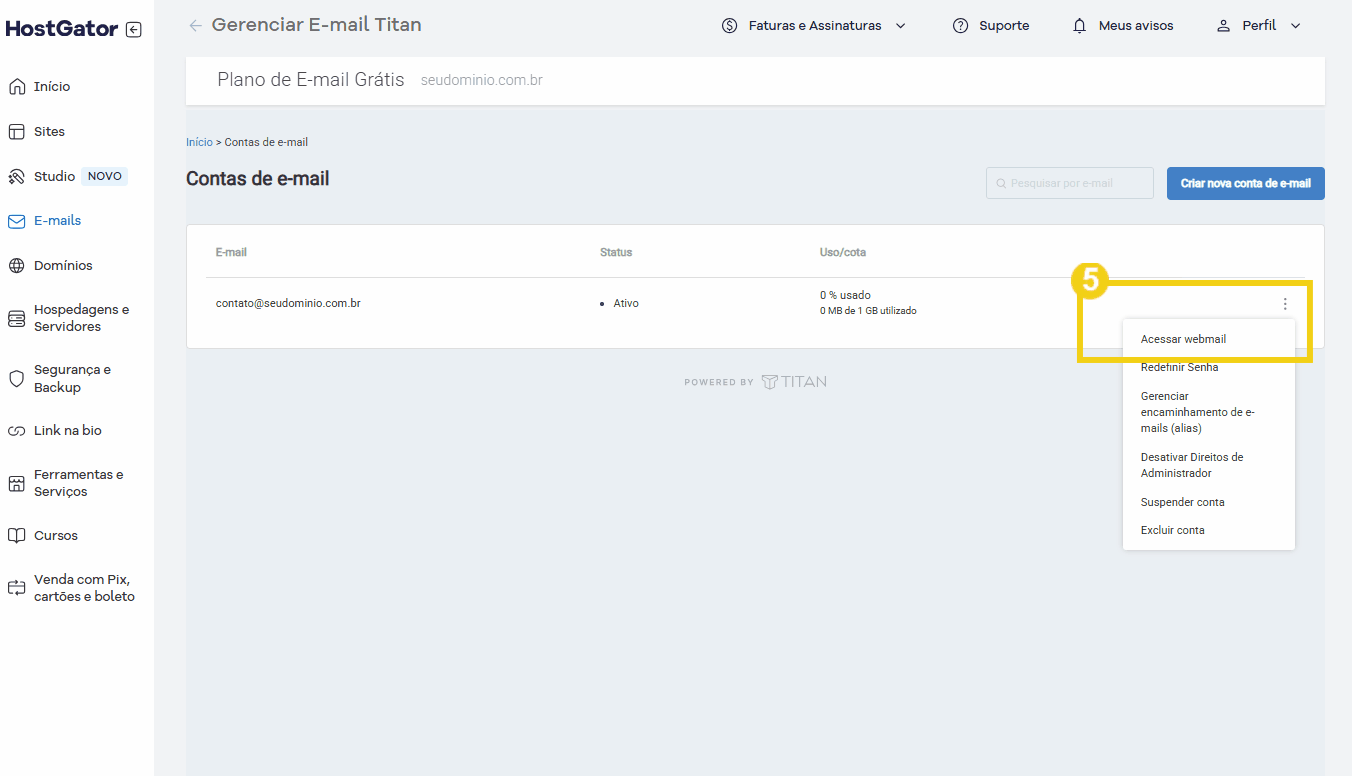Click the Hospedagens e Servidores server icon

[x=16, y=319]
